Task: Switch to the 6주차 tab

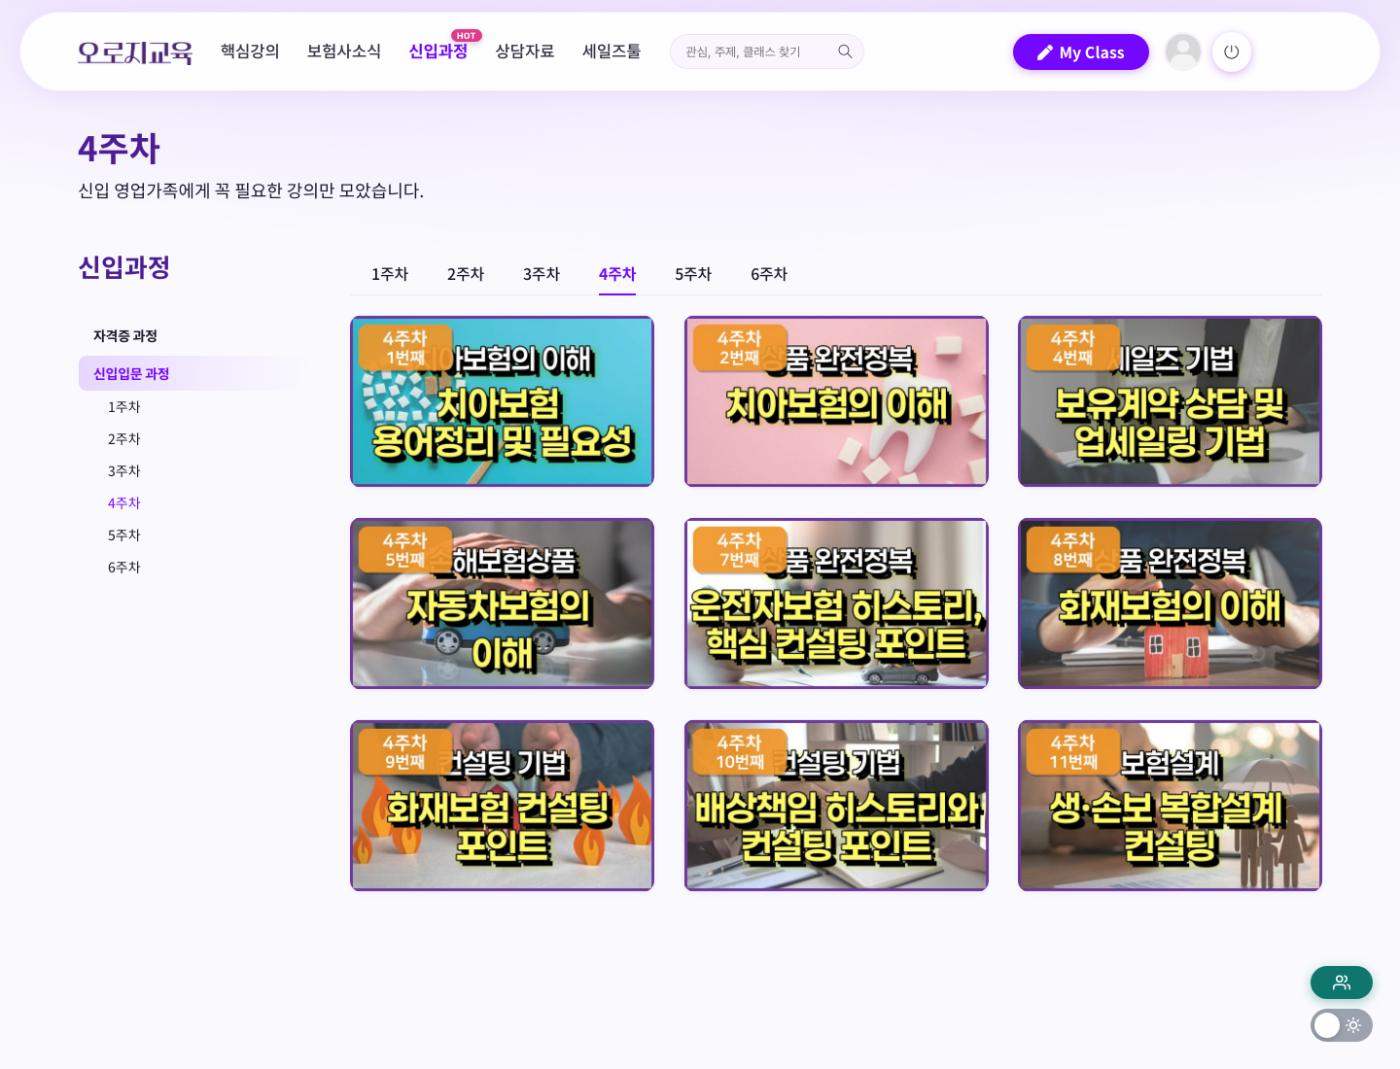Action: 769,274
